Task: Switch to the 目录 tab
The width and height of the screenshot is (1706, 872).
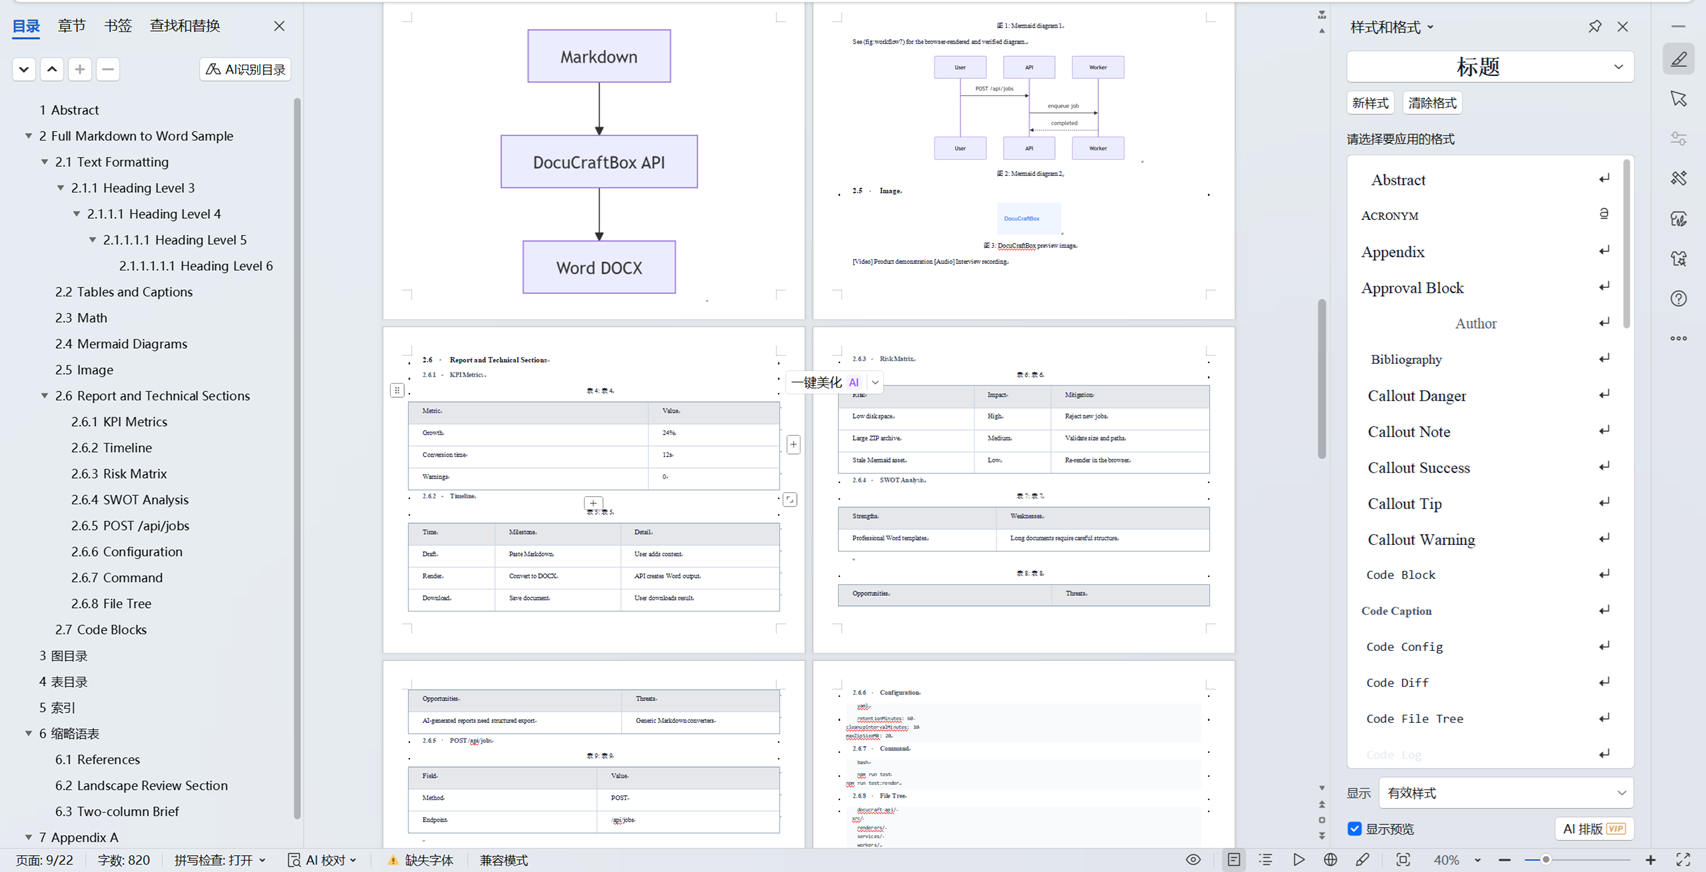Action: pos(26,26)
